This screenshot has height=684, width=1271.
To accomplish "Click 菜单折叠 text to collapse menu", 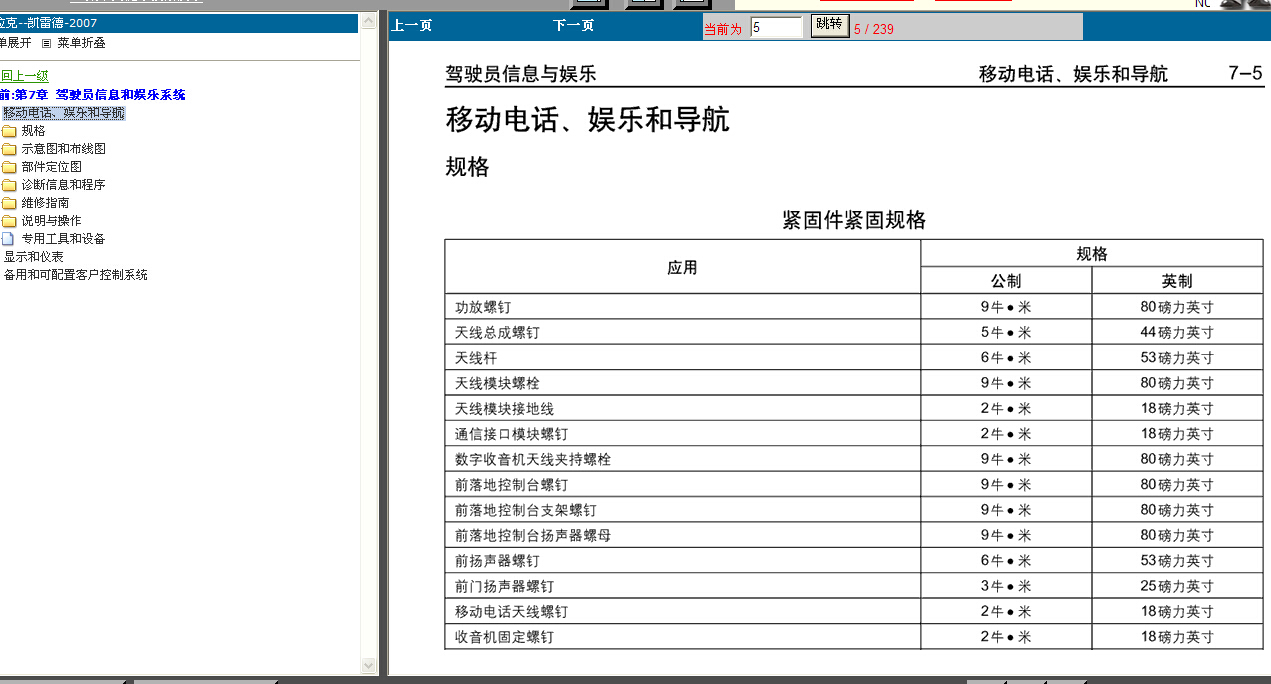I will coord(81,43).
